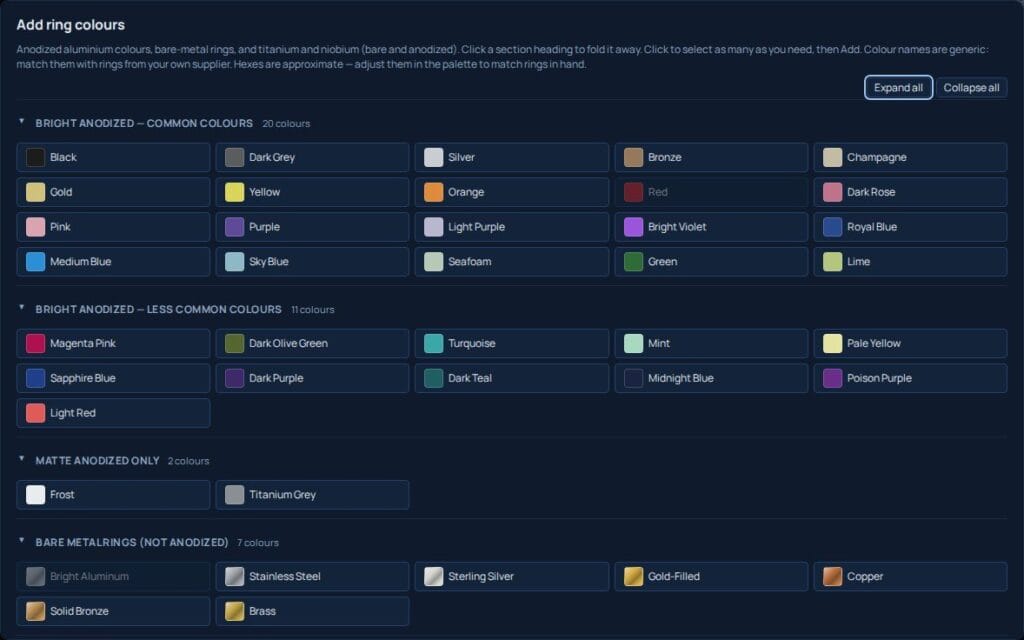Pick the Magenta Pink colour
This screenshot has height=640, width=1024.
point(114,344)
